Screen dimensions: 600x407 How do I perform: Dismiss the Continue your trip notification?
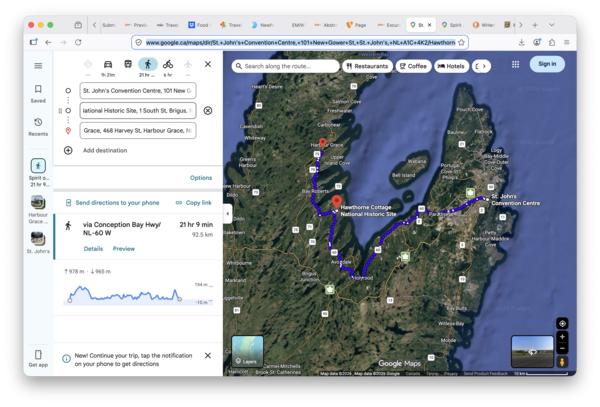coord(208,356)
